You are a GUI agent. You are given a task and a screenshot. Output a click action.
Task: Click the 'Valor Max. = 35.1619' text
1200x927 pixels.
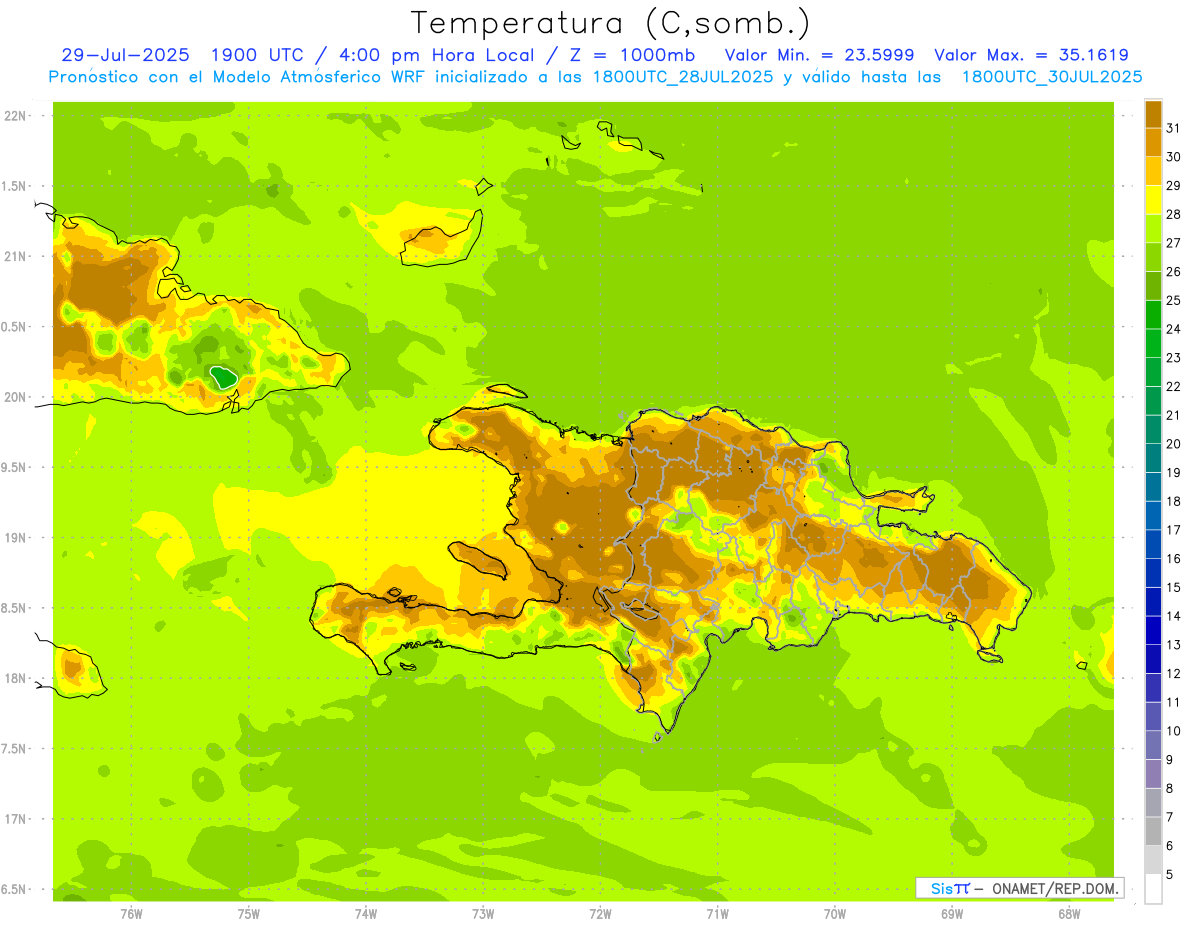[1031, 55]
